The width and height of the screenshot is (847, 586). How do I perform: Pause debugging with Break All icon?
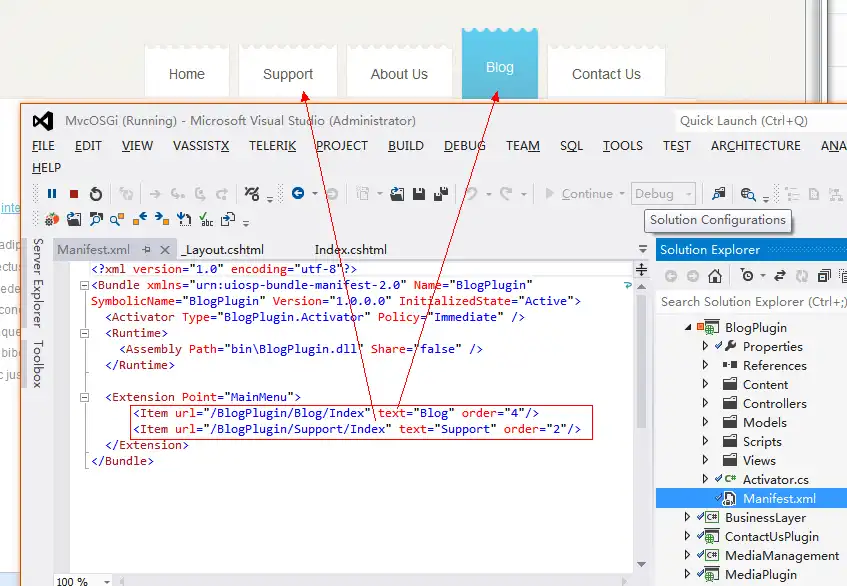[52, 193]
